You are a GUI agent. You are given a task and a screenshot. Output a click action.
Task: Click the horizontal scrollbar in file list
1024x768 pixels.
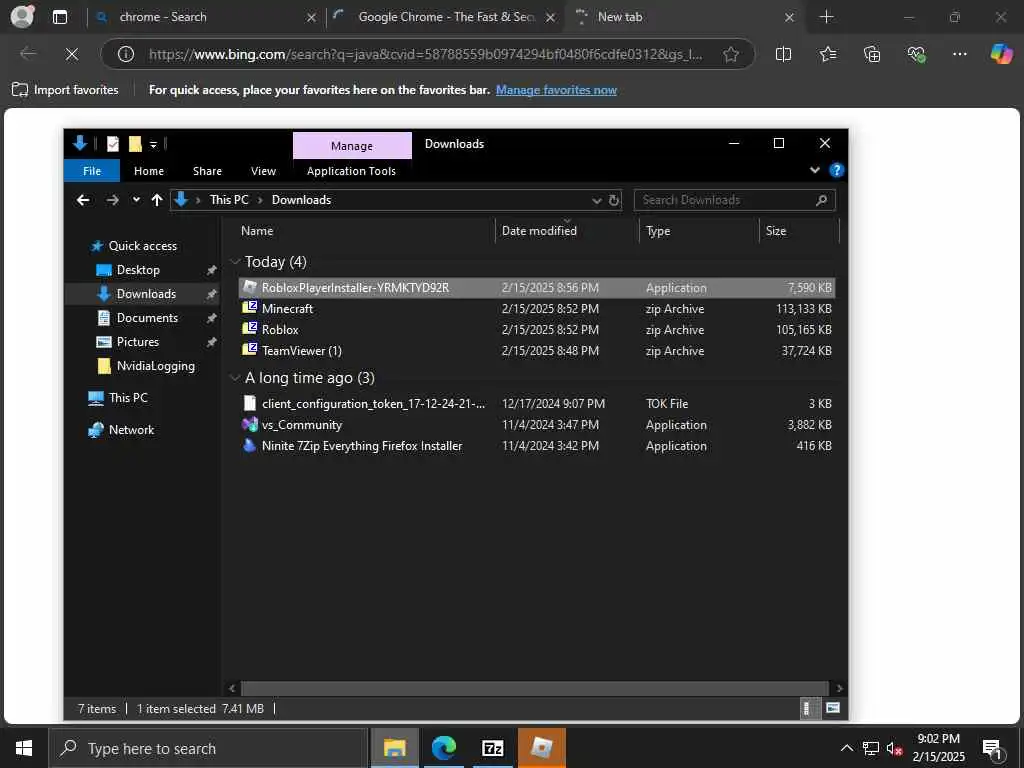535,688
